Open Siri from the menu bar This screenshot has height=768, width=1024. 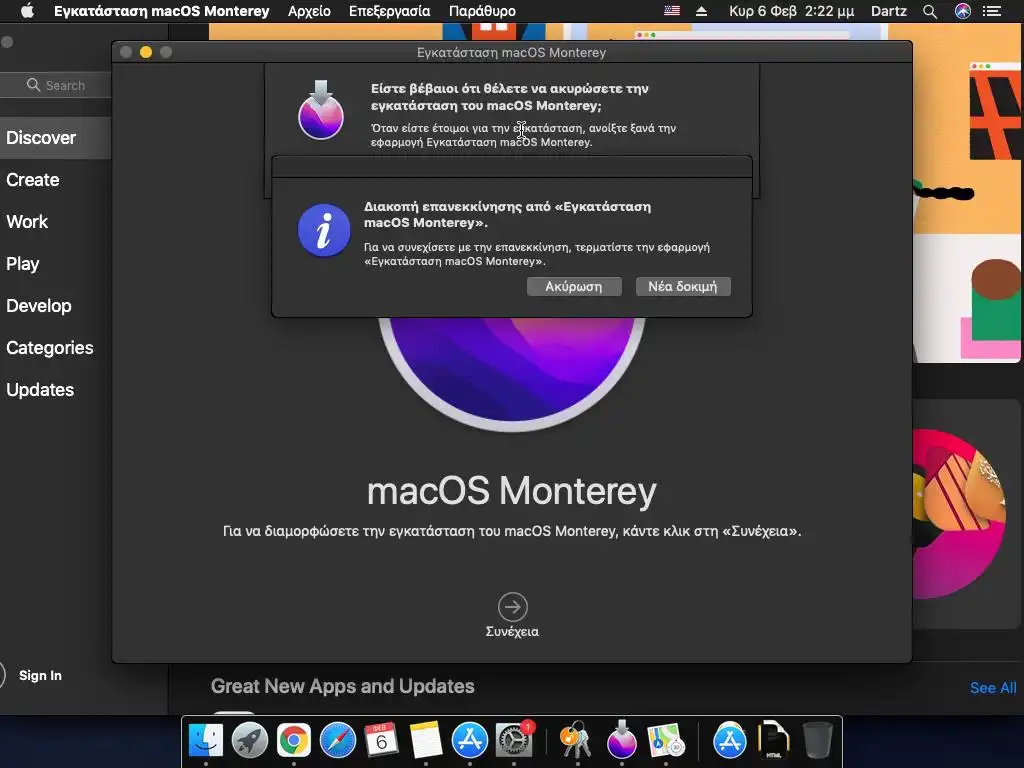point(963,11)
